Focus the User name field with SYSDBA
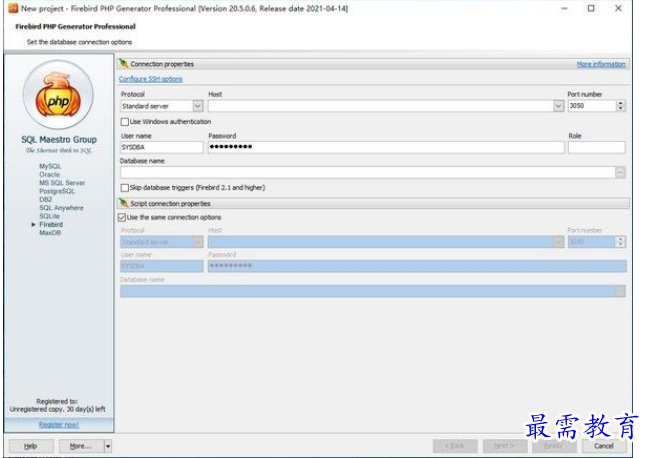The width and height of the screenshot is (647, 458). click(162, 147)
